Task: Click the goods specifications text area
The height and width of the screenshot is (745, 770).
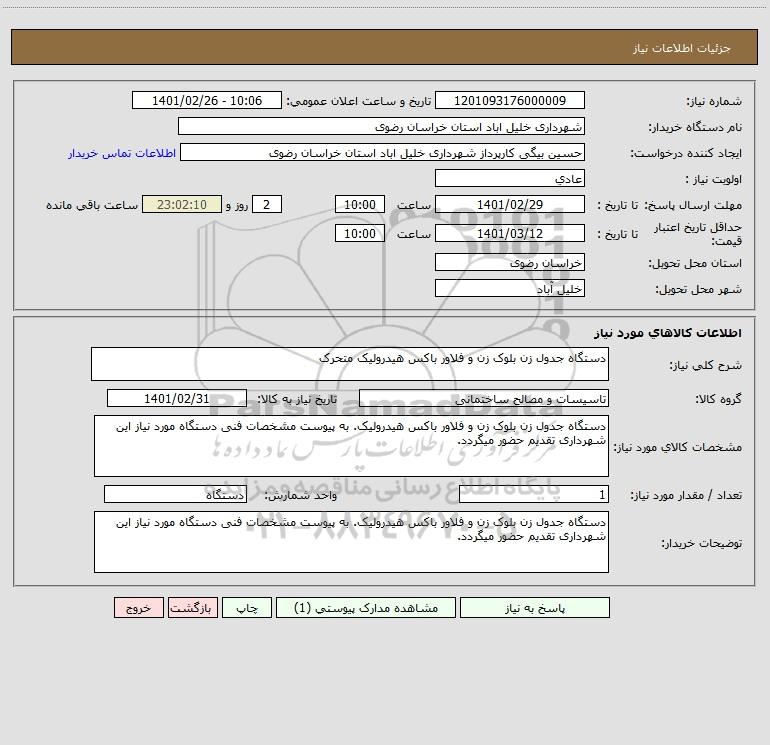Action: point(351,446)
